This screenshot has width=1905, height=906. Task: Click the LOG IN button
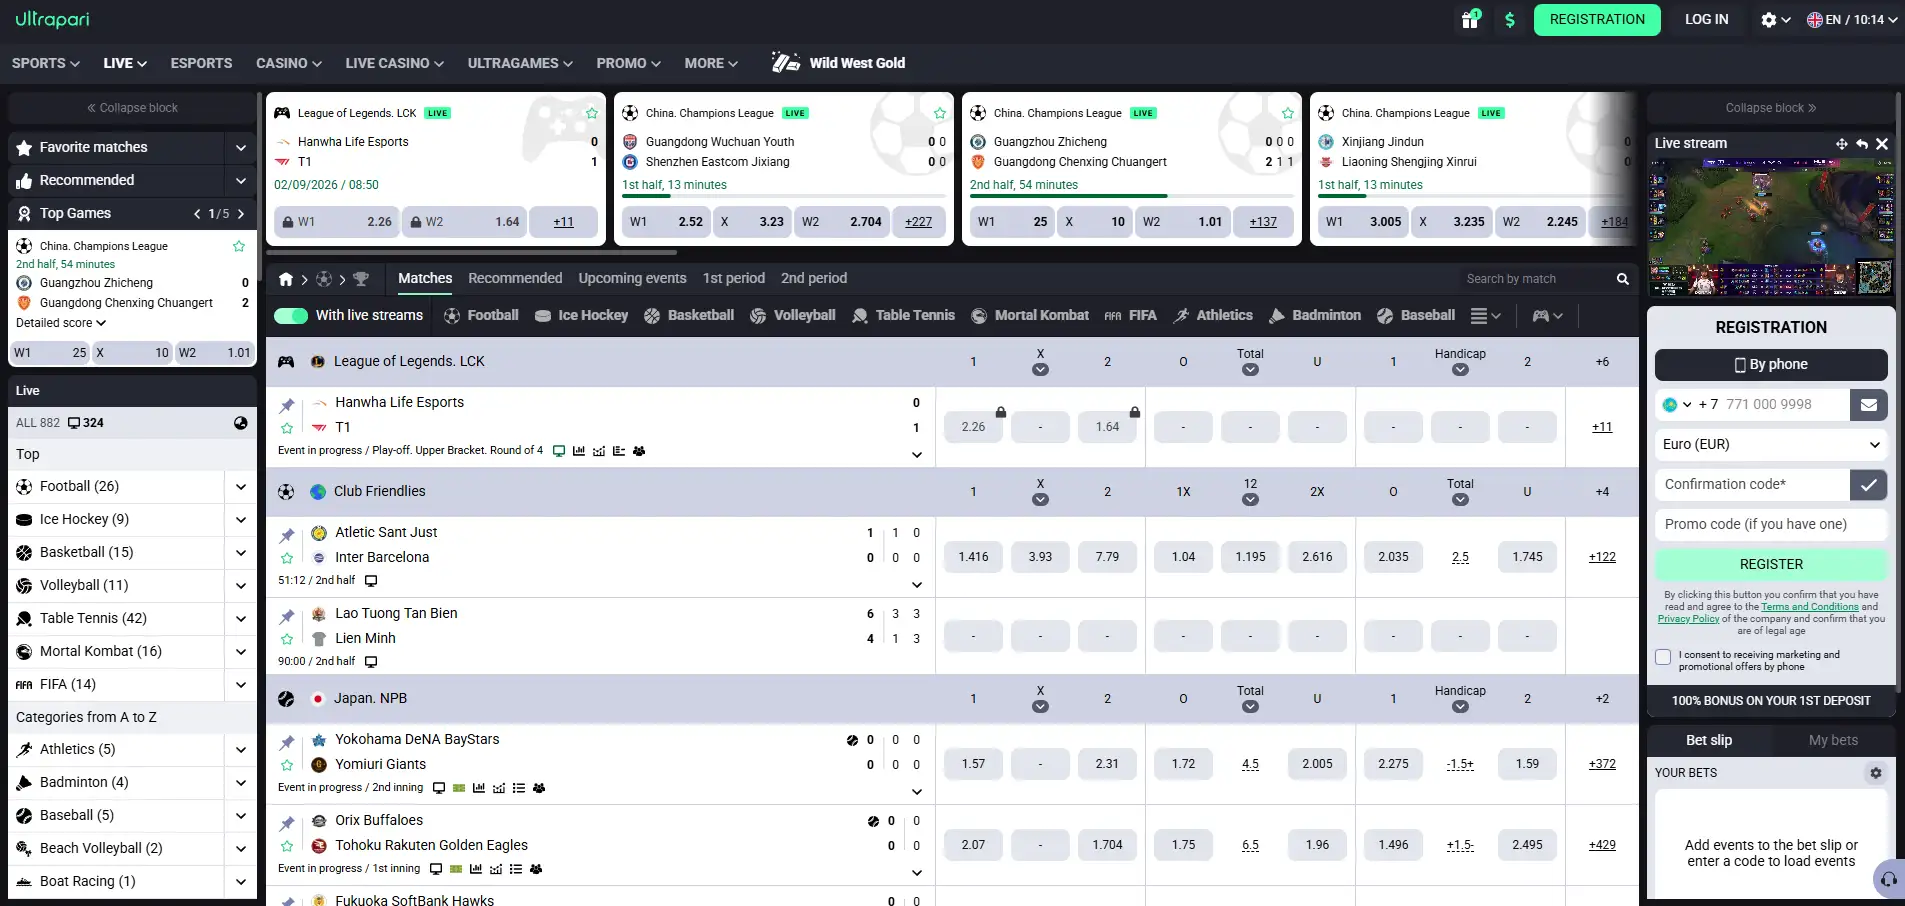click(1706, 20)
